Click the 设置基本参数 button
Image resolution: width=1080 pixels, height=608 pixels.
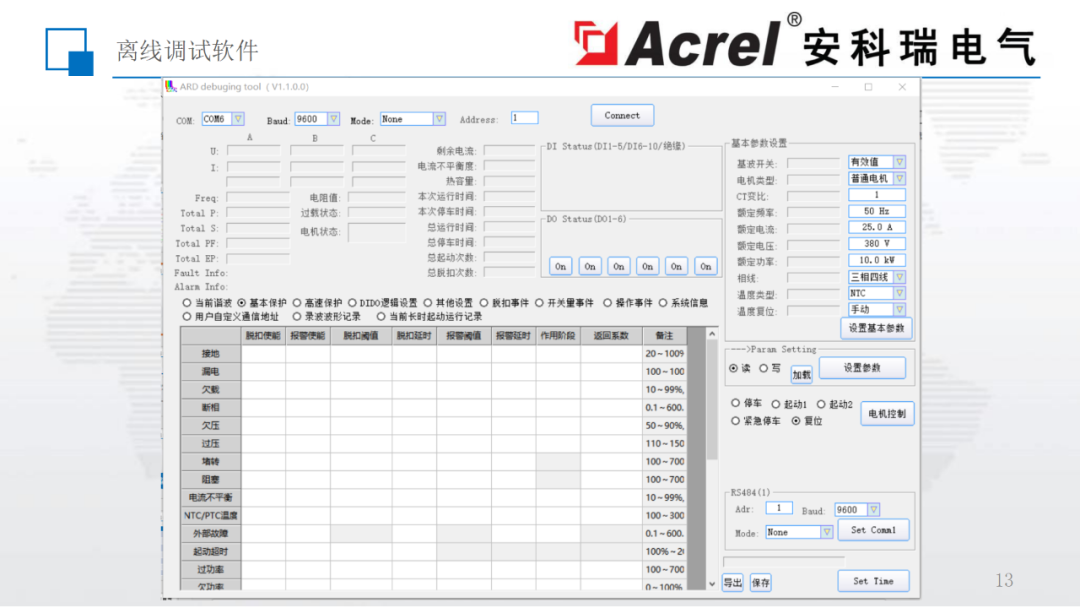(877, 327)
